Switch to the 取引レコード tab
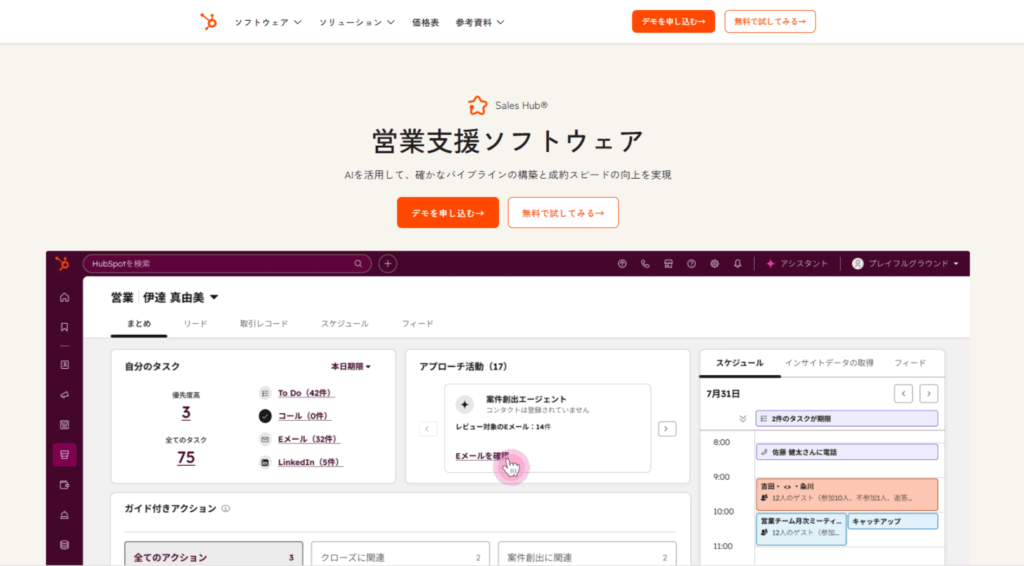 click(x=264, y=324)
